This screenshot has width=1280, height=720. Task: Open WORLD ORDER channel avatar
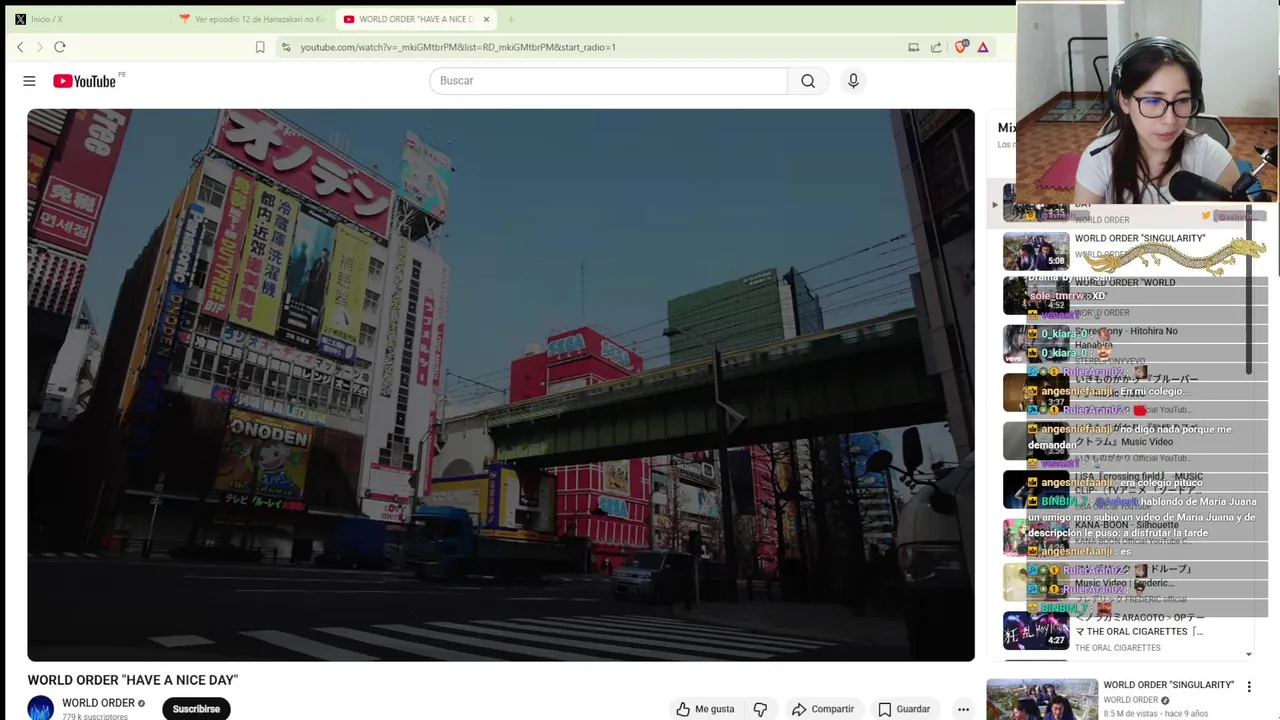(40, 708)
